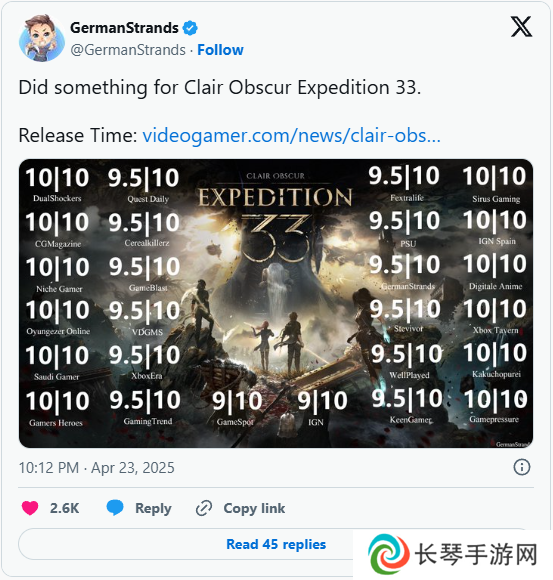
Task: Click the 2.6K likes count
Action: 64,508
